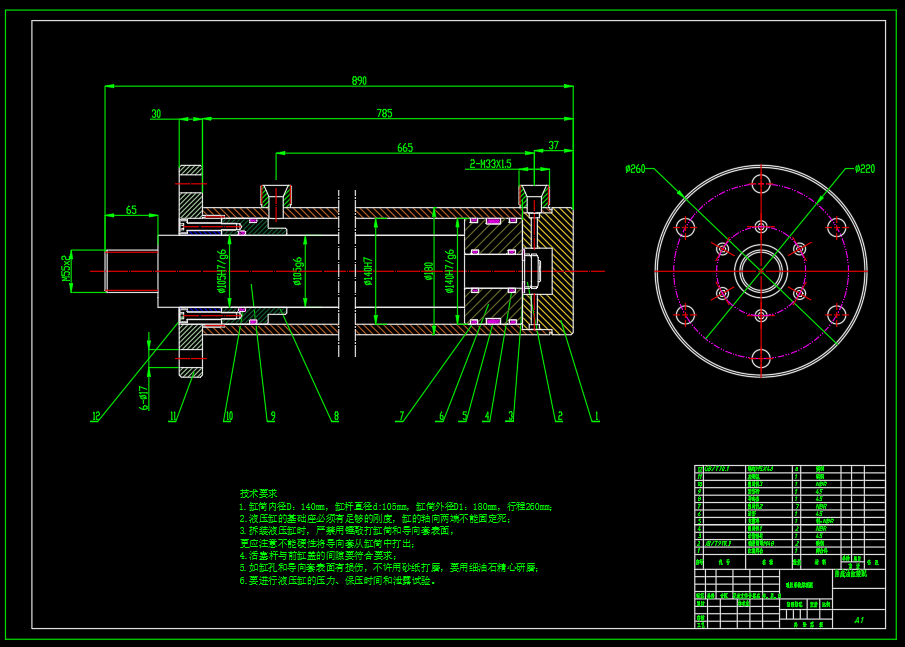This screenshot has height=647, width=905.
Task: Select the 785 dimension text
Action: pos(384,113)
